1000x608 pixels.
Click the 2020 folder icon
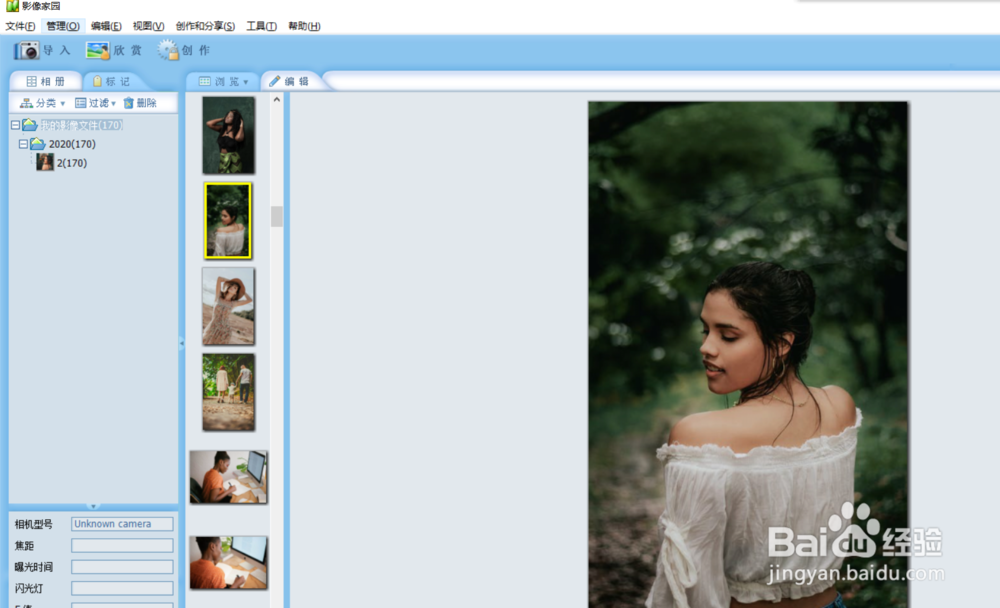(38, 144)
